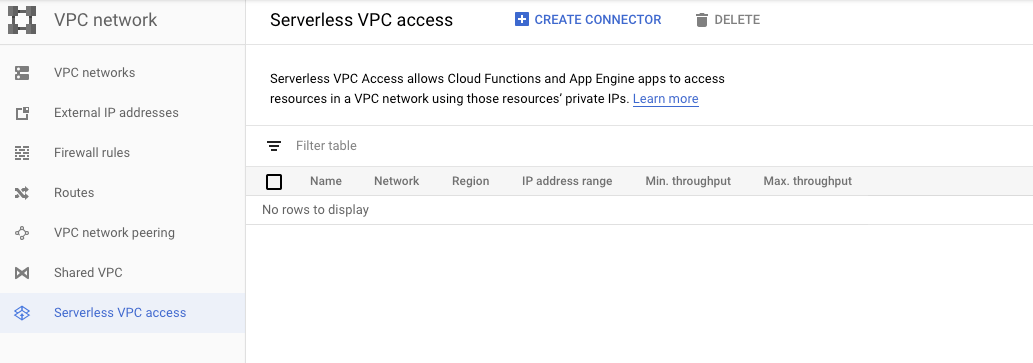Click the VPC networks sidebar icon
The width and height of the screenshot is (1033, 363).
(22, 73)
